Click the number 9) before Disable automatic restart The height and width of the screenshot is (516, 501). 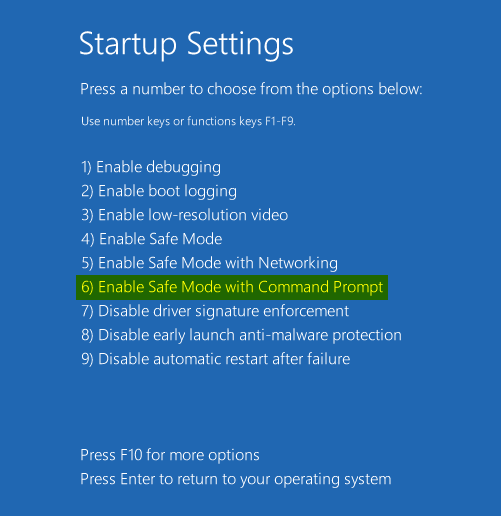(x=87, y=359)
